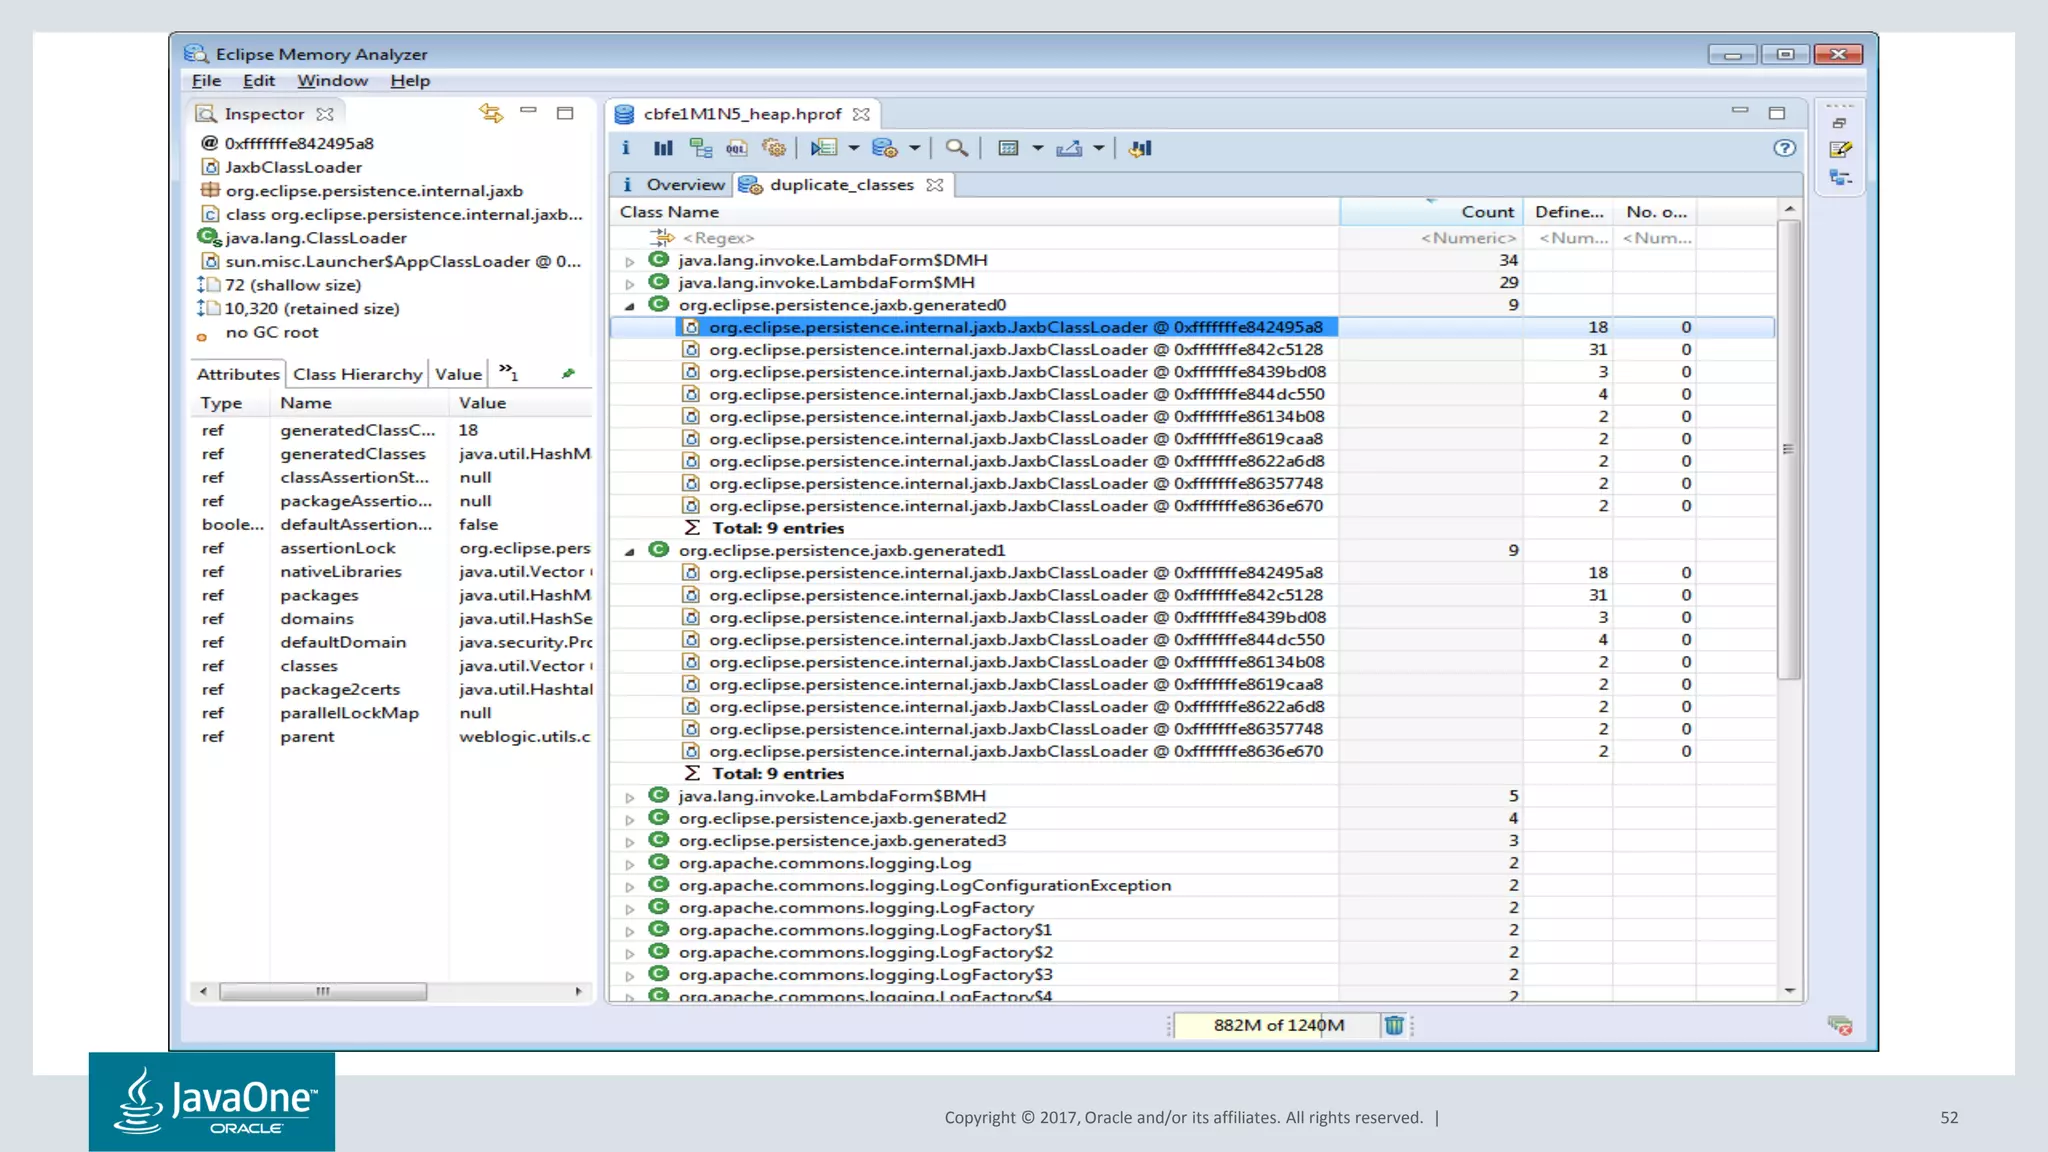Open the calculate retained size dropdown arrow
This screenshot has width=2048, height=1152.
(x=1038, y=148)
